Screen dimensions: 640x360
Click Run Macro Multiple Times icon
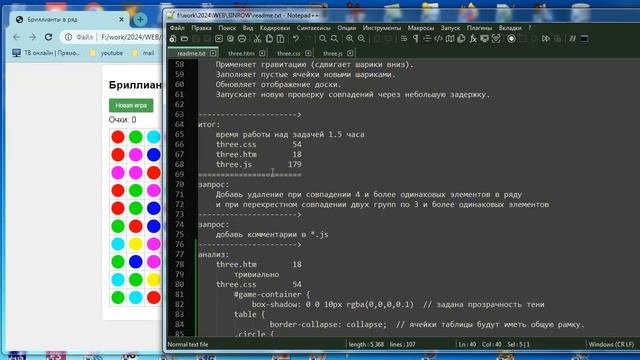click(546, 39)
